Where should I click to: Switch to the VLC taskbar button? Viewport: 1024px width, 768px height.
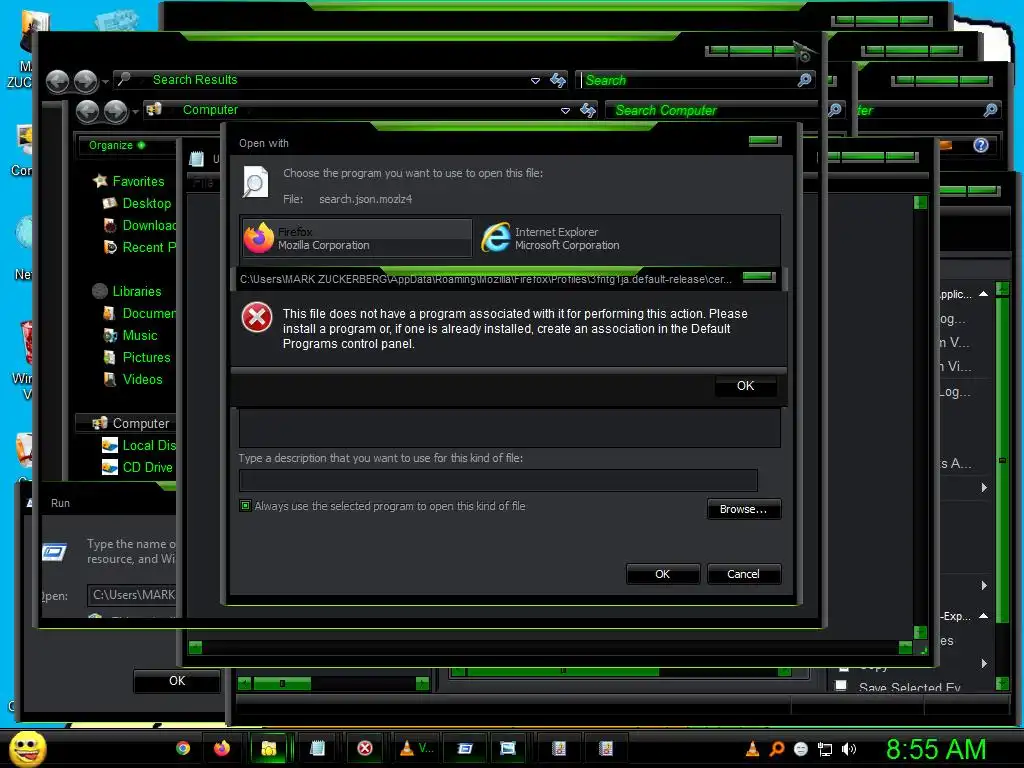click(416, 748)
